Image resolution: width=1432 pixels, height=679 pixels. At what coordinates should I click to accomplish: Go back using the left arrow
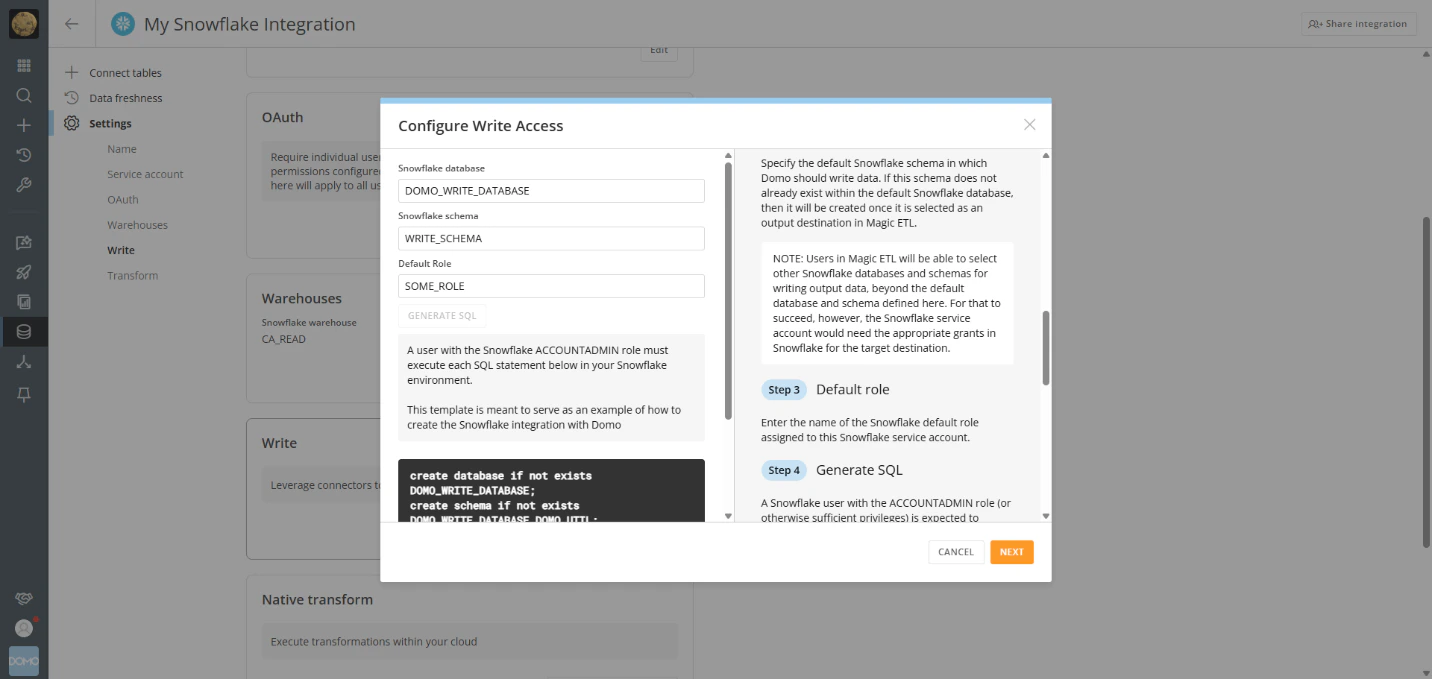(72, 24)
